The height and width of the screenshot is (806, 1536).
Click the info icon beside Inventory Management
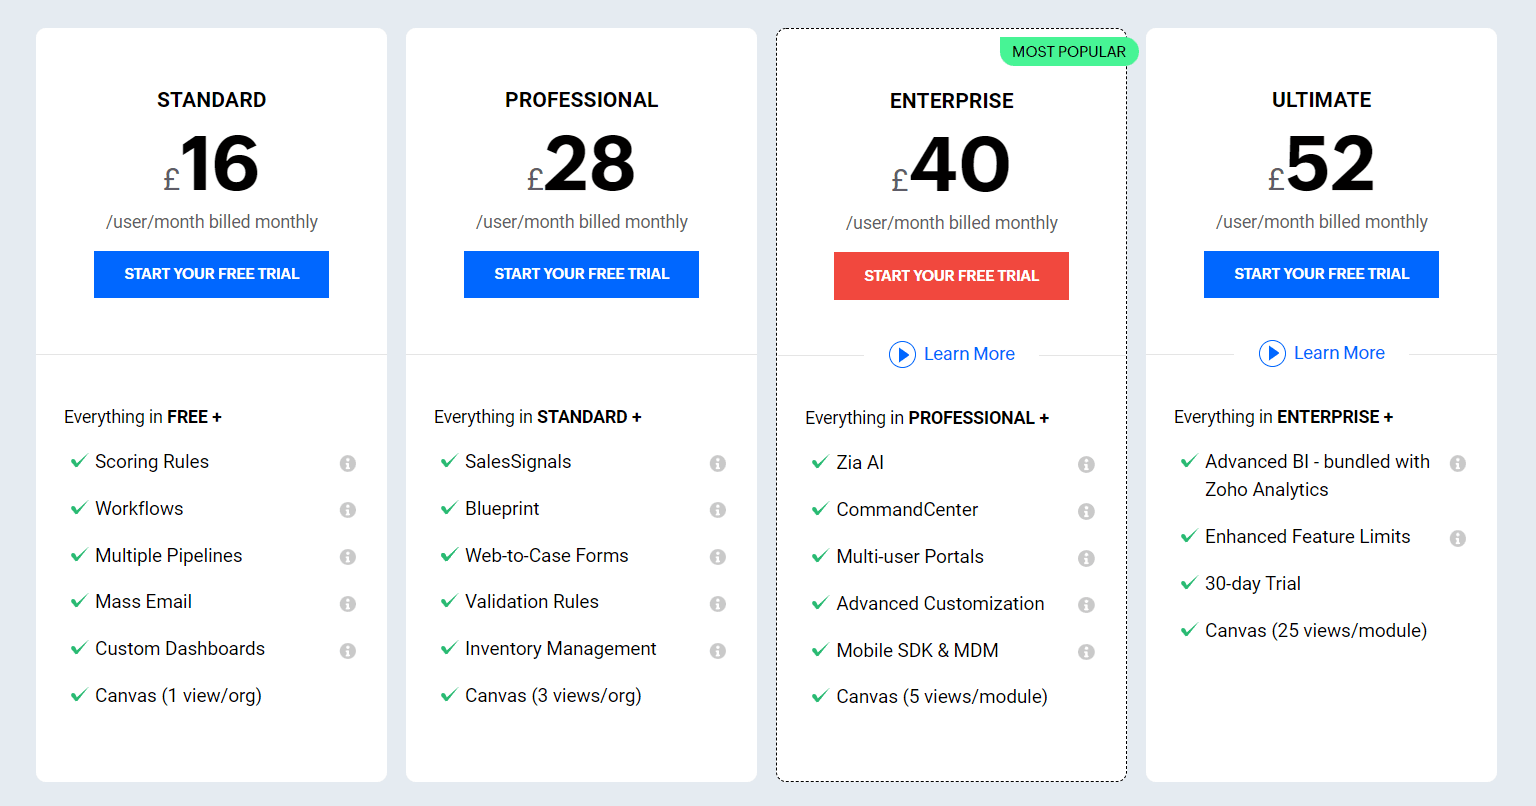click(718, 650)
